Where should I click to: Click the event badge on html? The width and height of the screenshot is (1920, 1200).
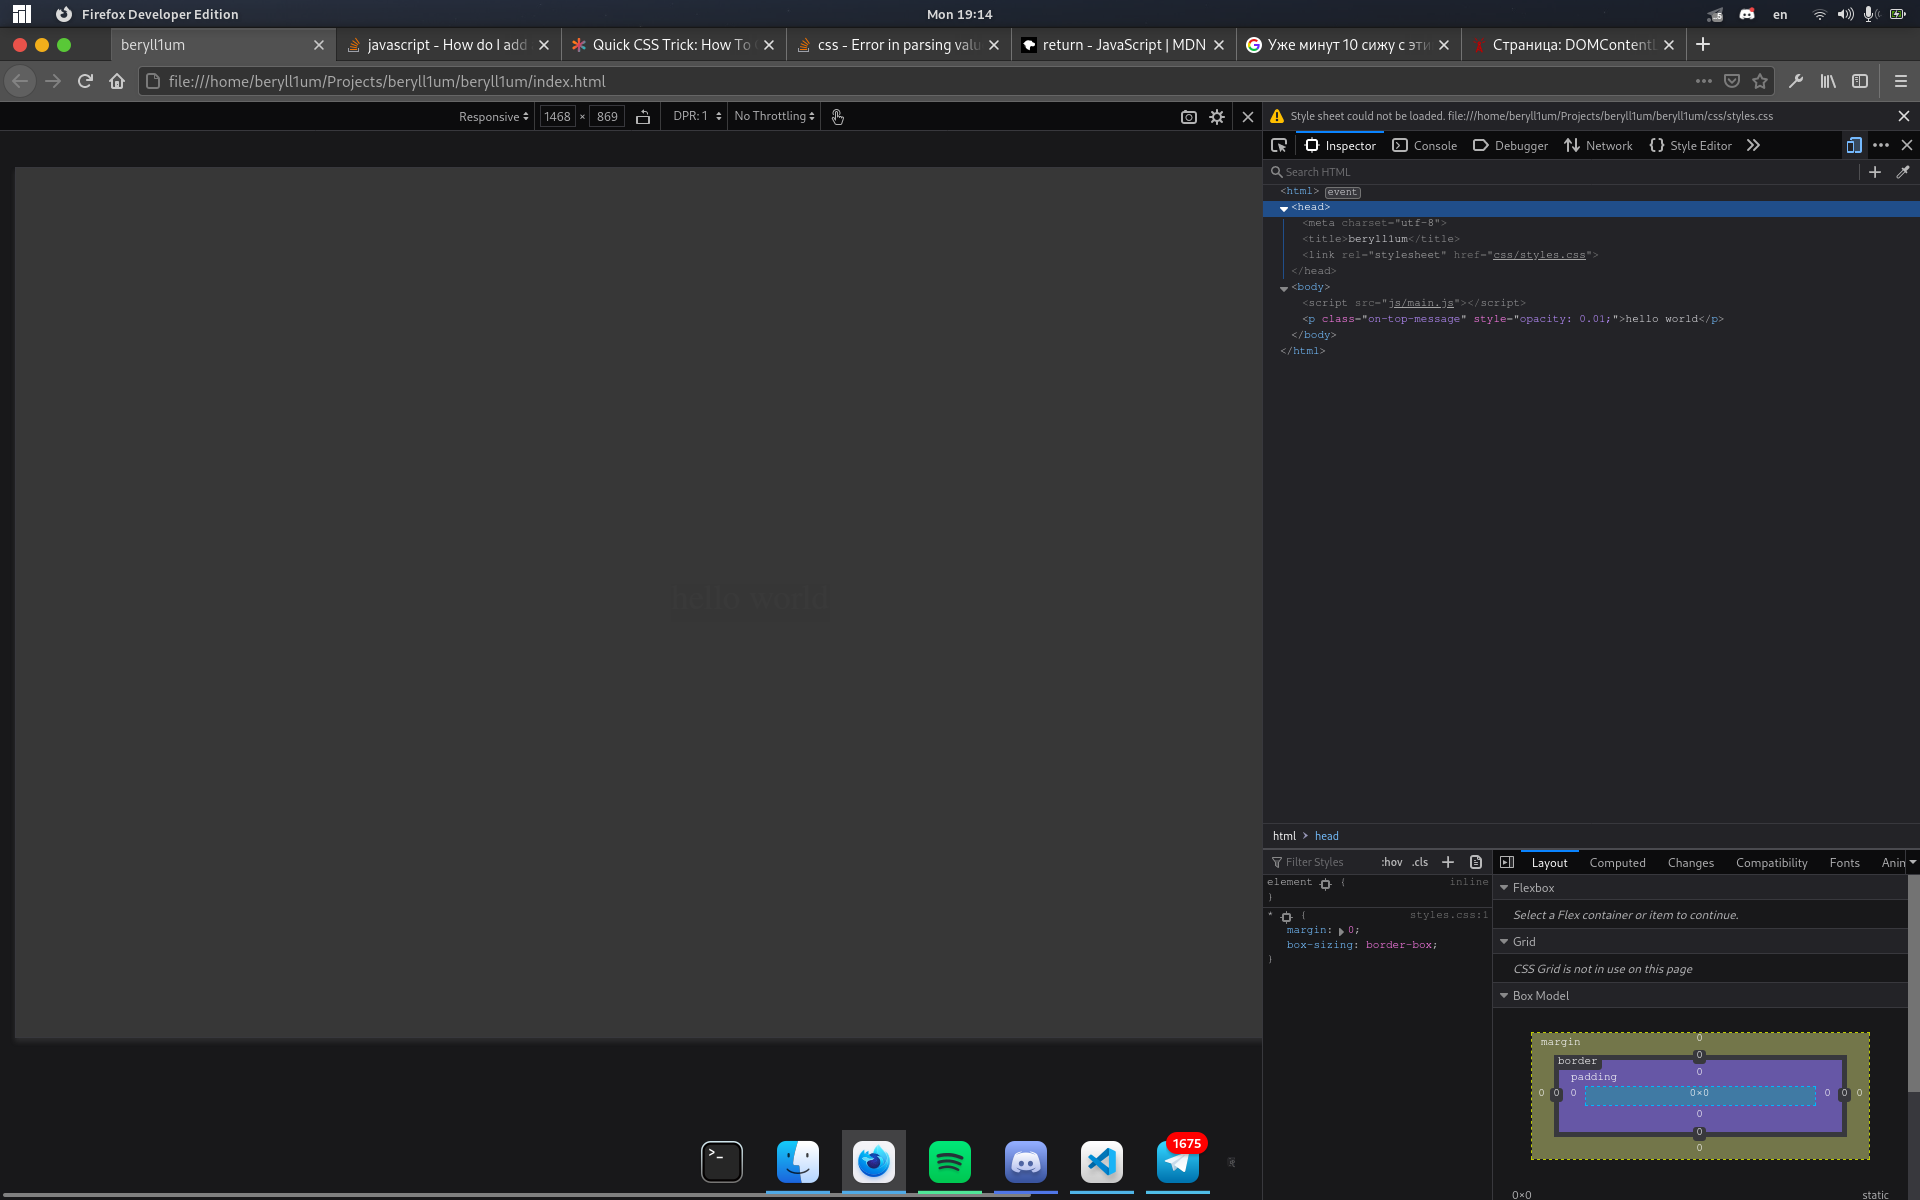click(x=1342, y=192)
